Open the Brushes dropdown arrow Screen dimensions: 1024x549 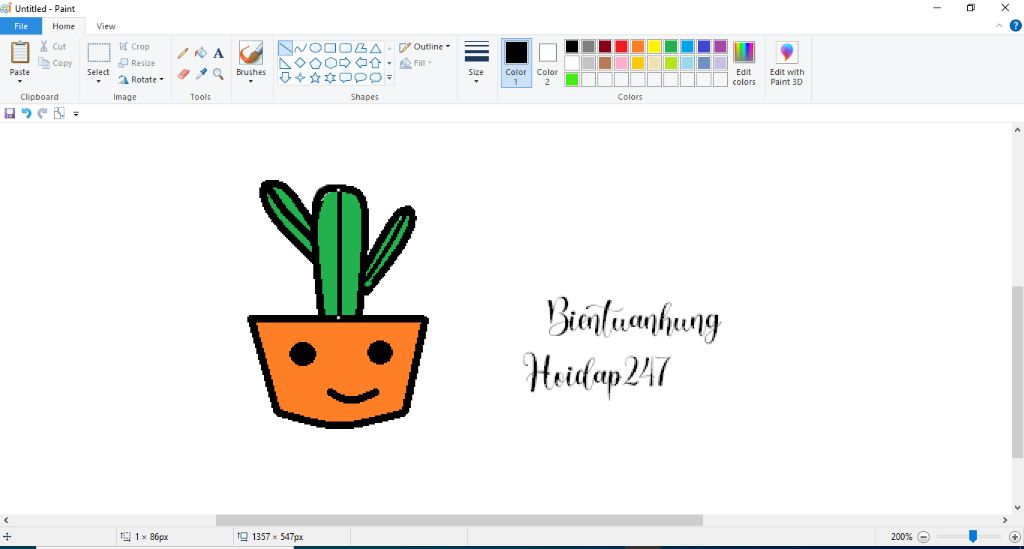coord(251,82)
